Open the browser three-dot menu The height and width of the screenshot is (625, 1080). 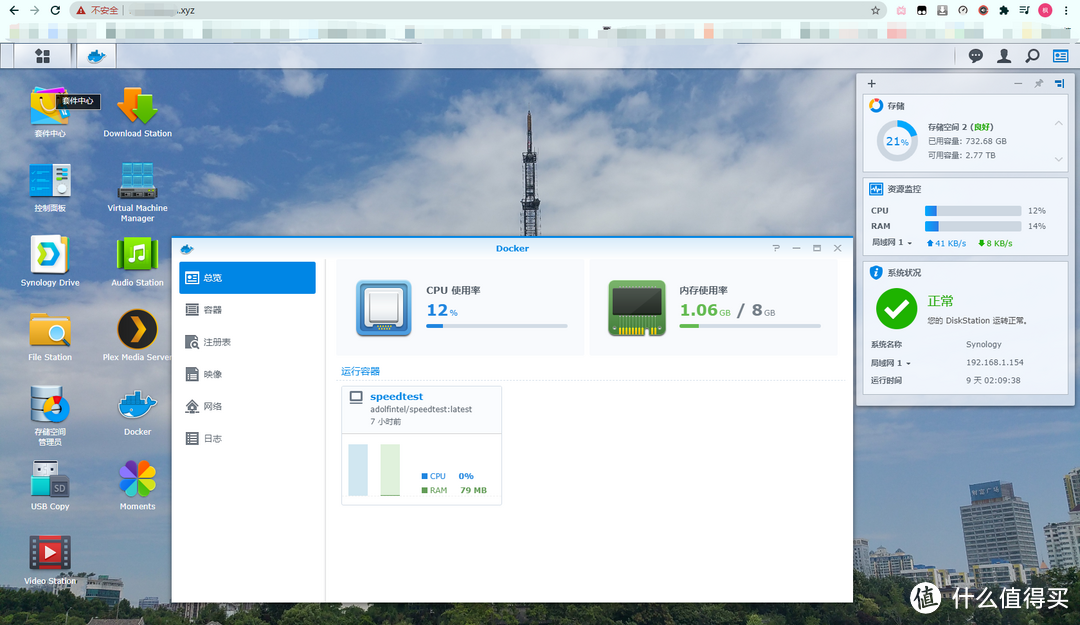click(1066, 10)
